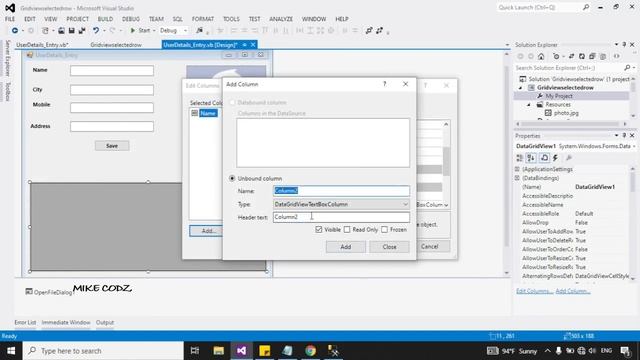
Task: Select photo.jpg in Solution Explorer
Action: [566, 113]
